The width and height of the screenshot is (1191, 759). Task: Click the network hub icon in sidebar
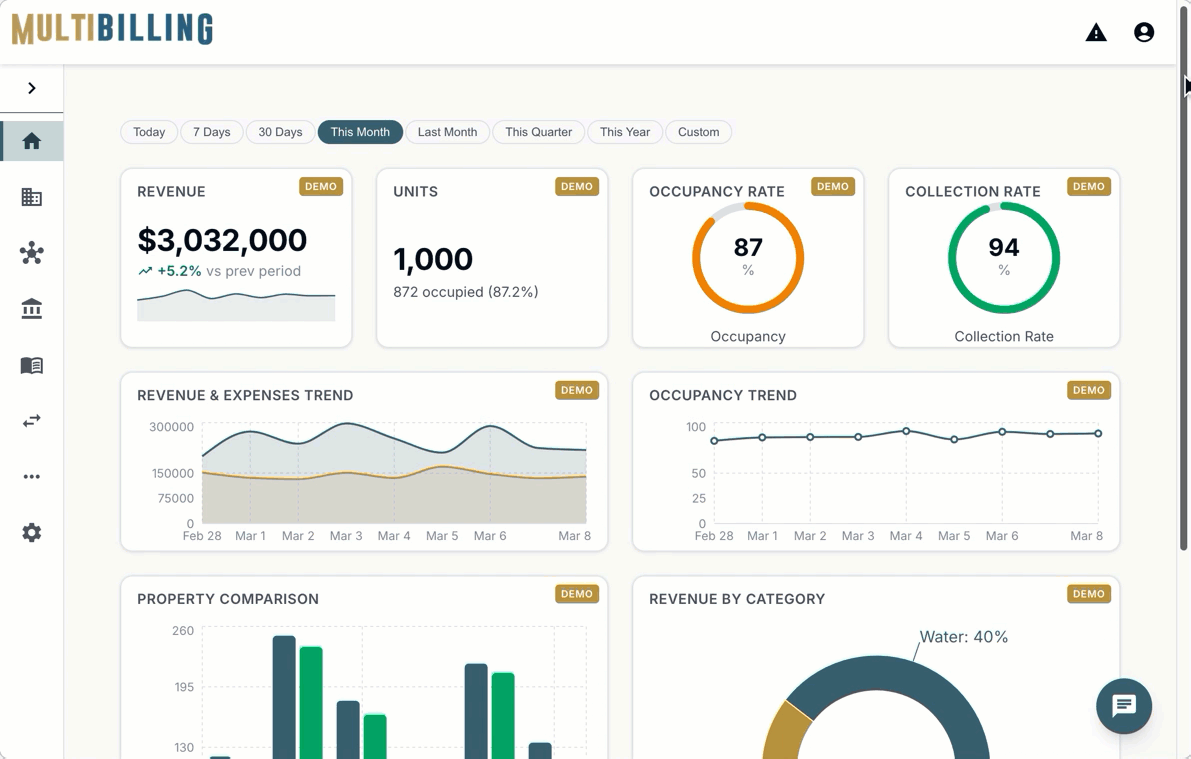31,253
